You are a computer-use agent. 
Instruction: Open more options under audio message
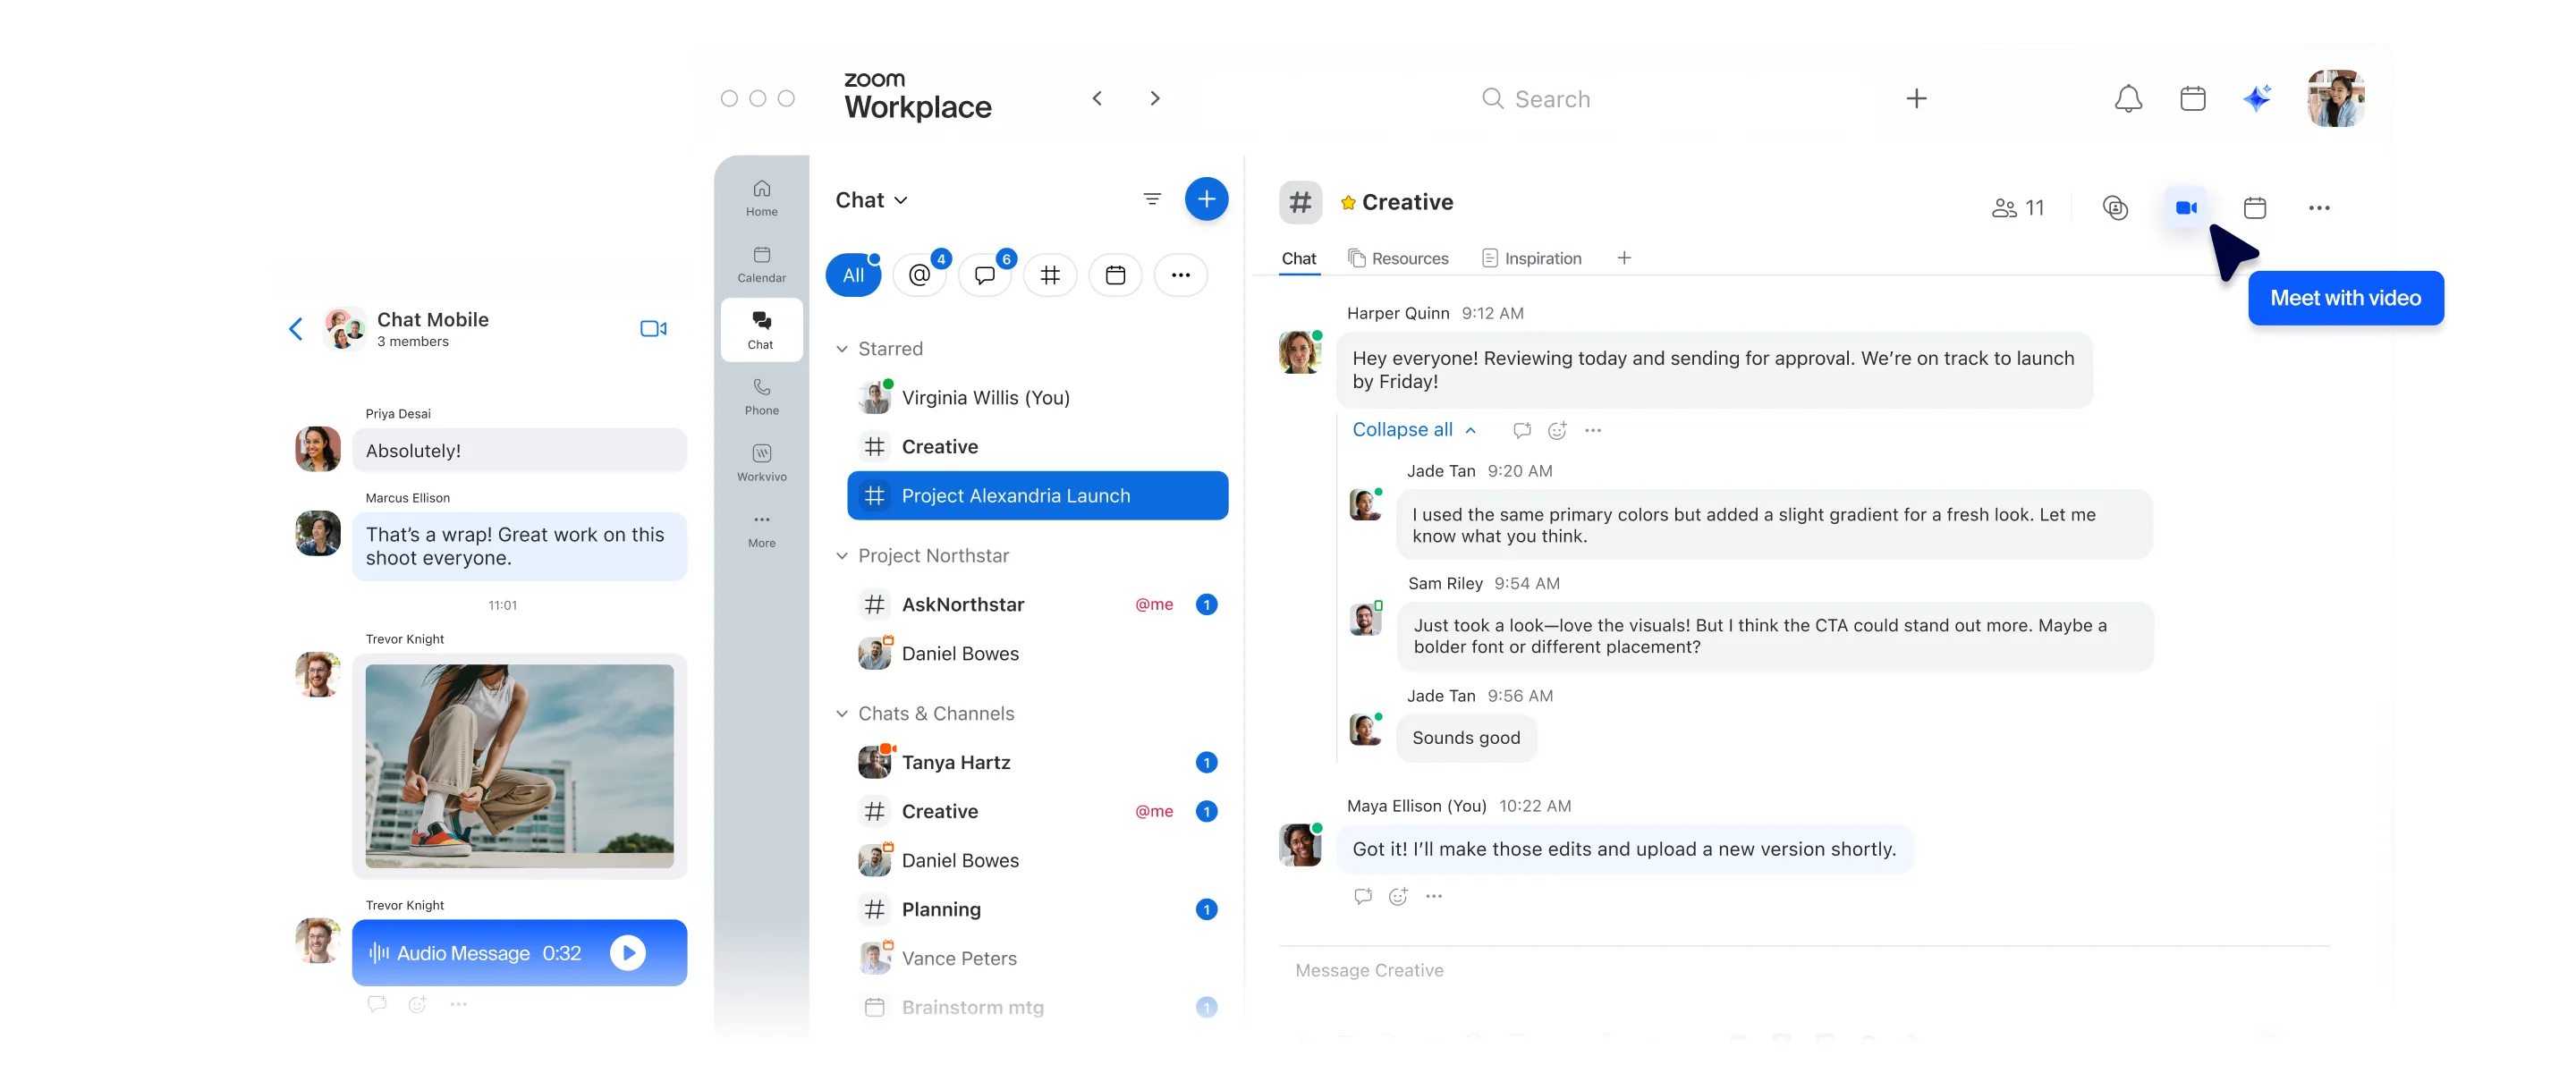[x=458, y=1004]
